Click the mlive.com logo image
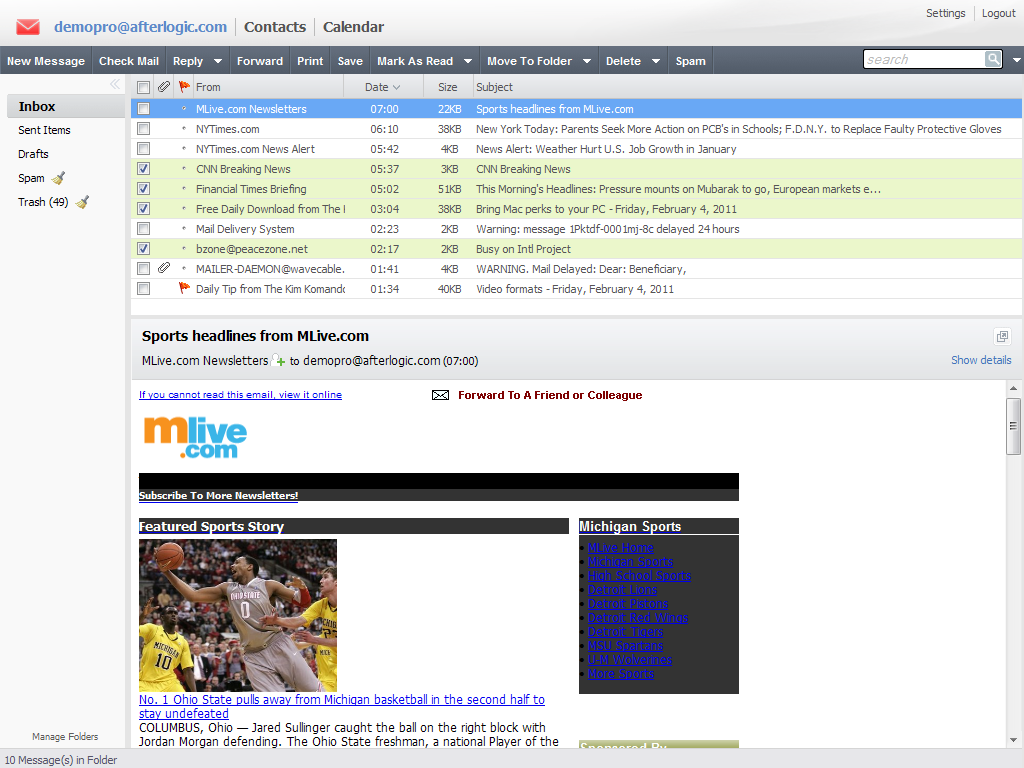Screen dimensions: 1024x768 [x=195, y=438]
